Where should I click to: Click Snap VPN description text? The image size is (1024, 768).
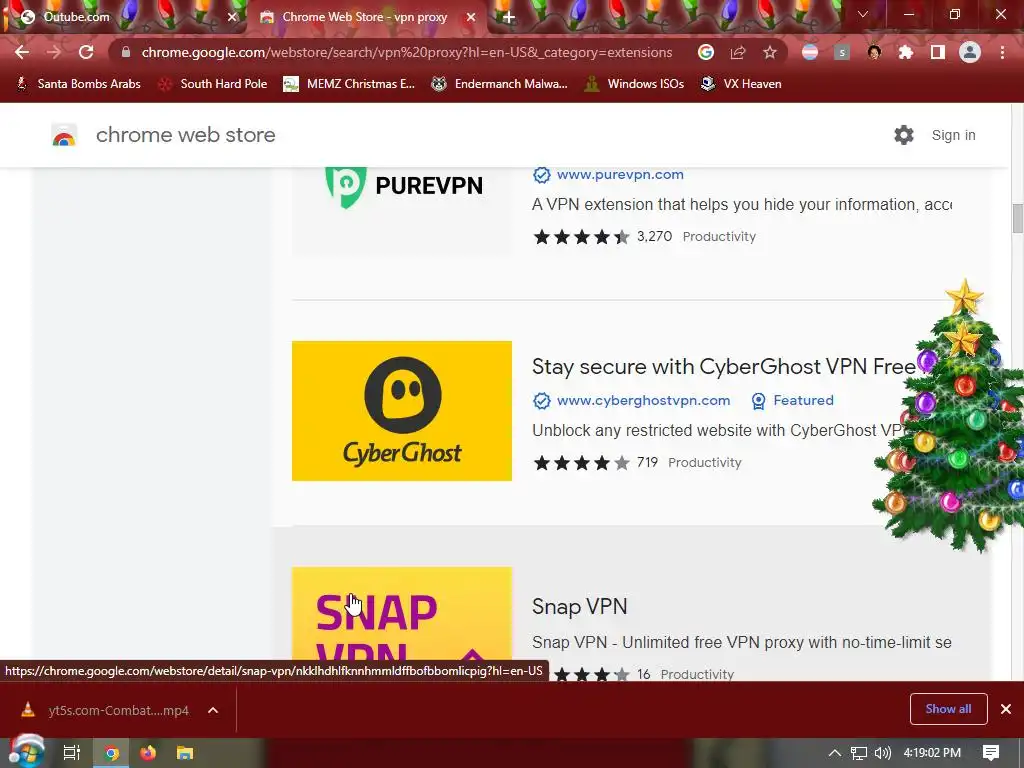[x=741, y=643]
